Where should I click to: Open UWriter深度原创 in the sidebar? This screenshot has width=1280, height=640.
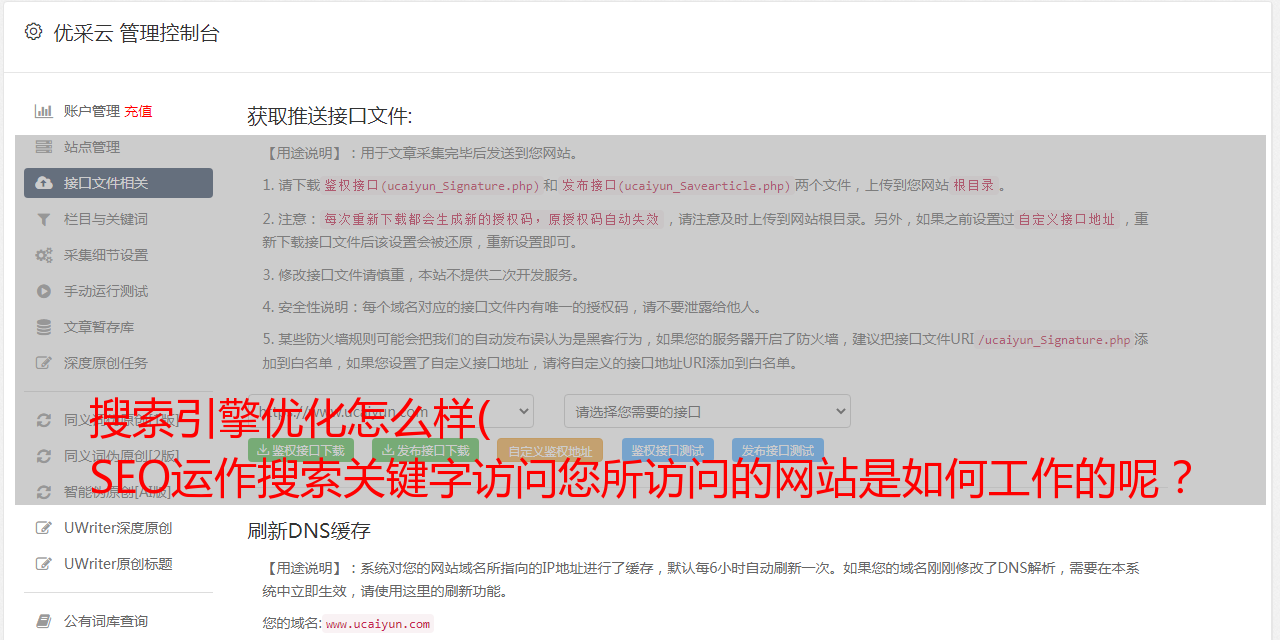coord(118,528)
